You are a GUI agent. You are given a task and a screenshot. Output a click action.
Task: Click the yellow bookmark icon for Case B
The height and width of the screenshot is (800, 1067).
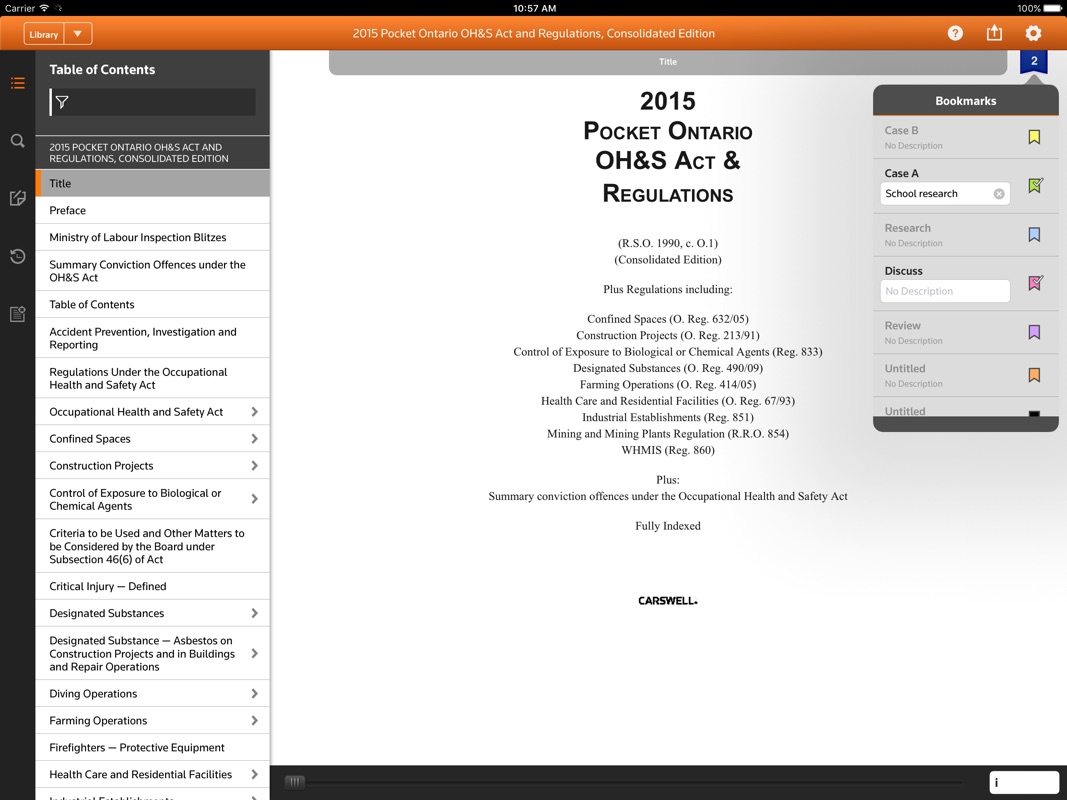tap(1034, 137)
